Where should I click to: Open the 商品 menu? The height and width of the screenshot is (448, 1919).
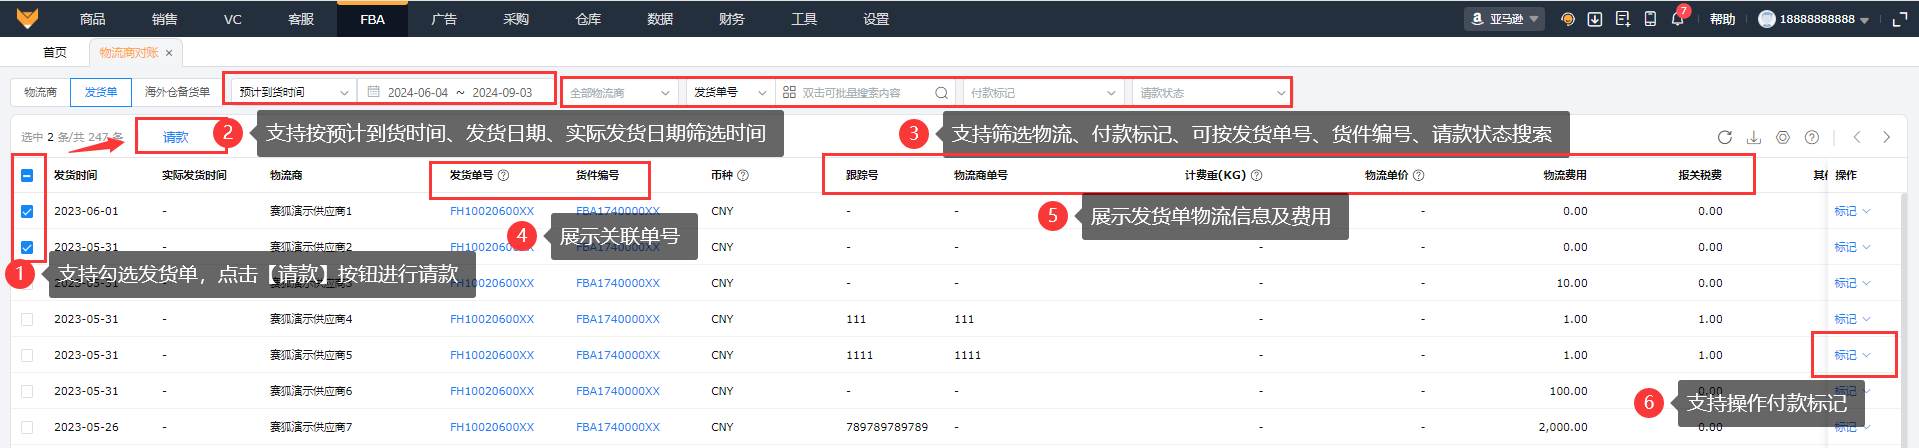click(x=93, y=19)
